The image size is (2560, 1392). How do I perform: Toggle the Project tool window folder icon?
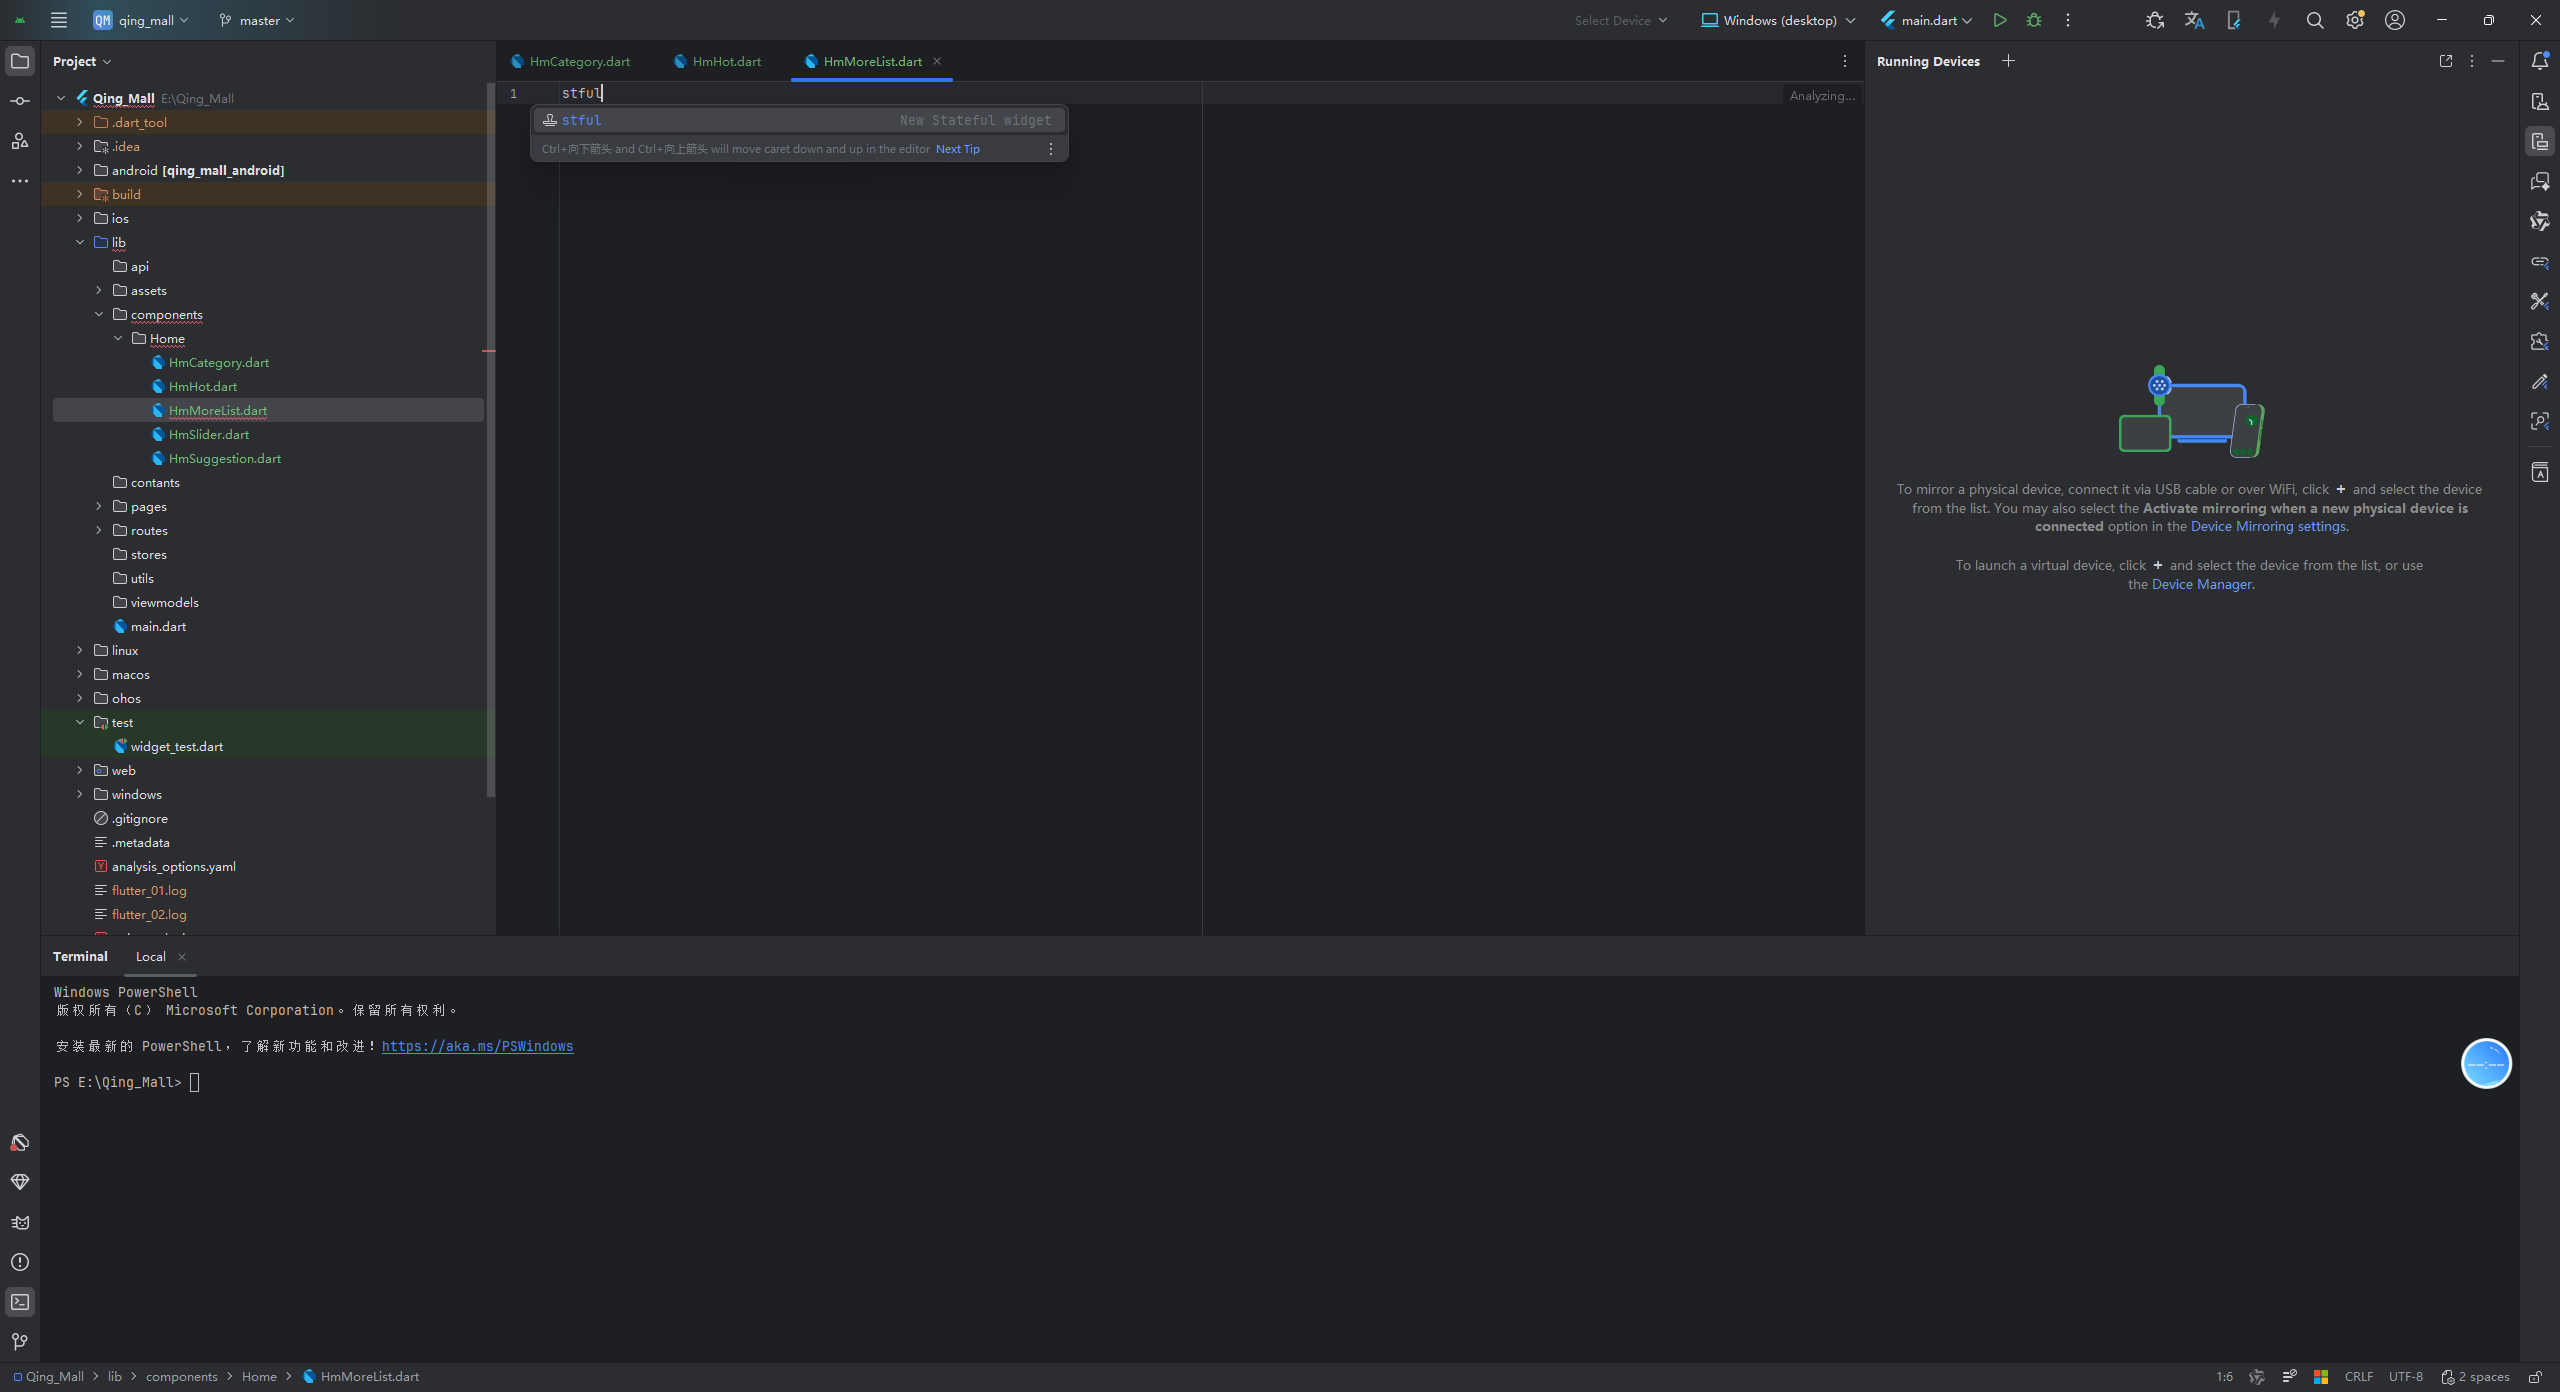20,61
